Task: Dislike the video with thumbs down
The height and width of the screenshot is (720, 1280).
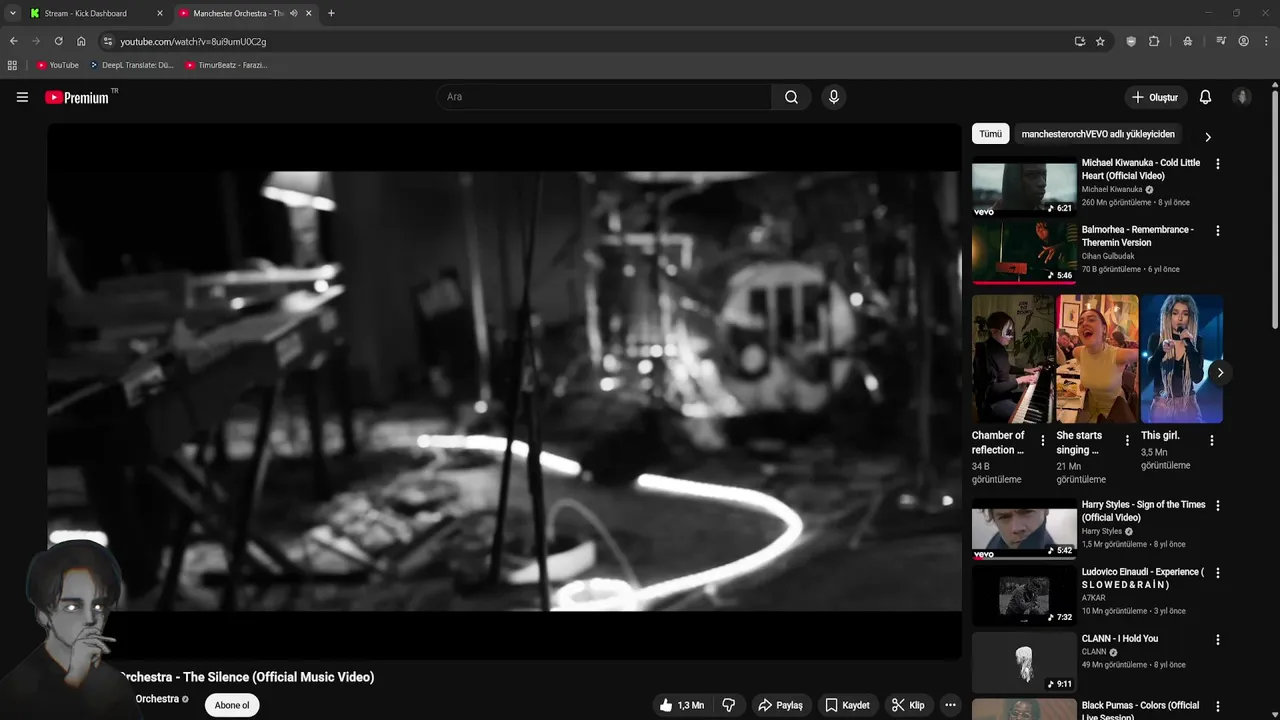Action: point(728,705)
